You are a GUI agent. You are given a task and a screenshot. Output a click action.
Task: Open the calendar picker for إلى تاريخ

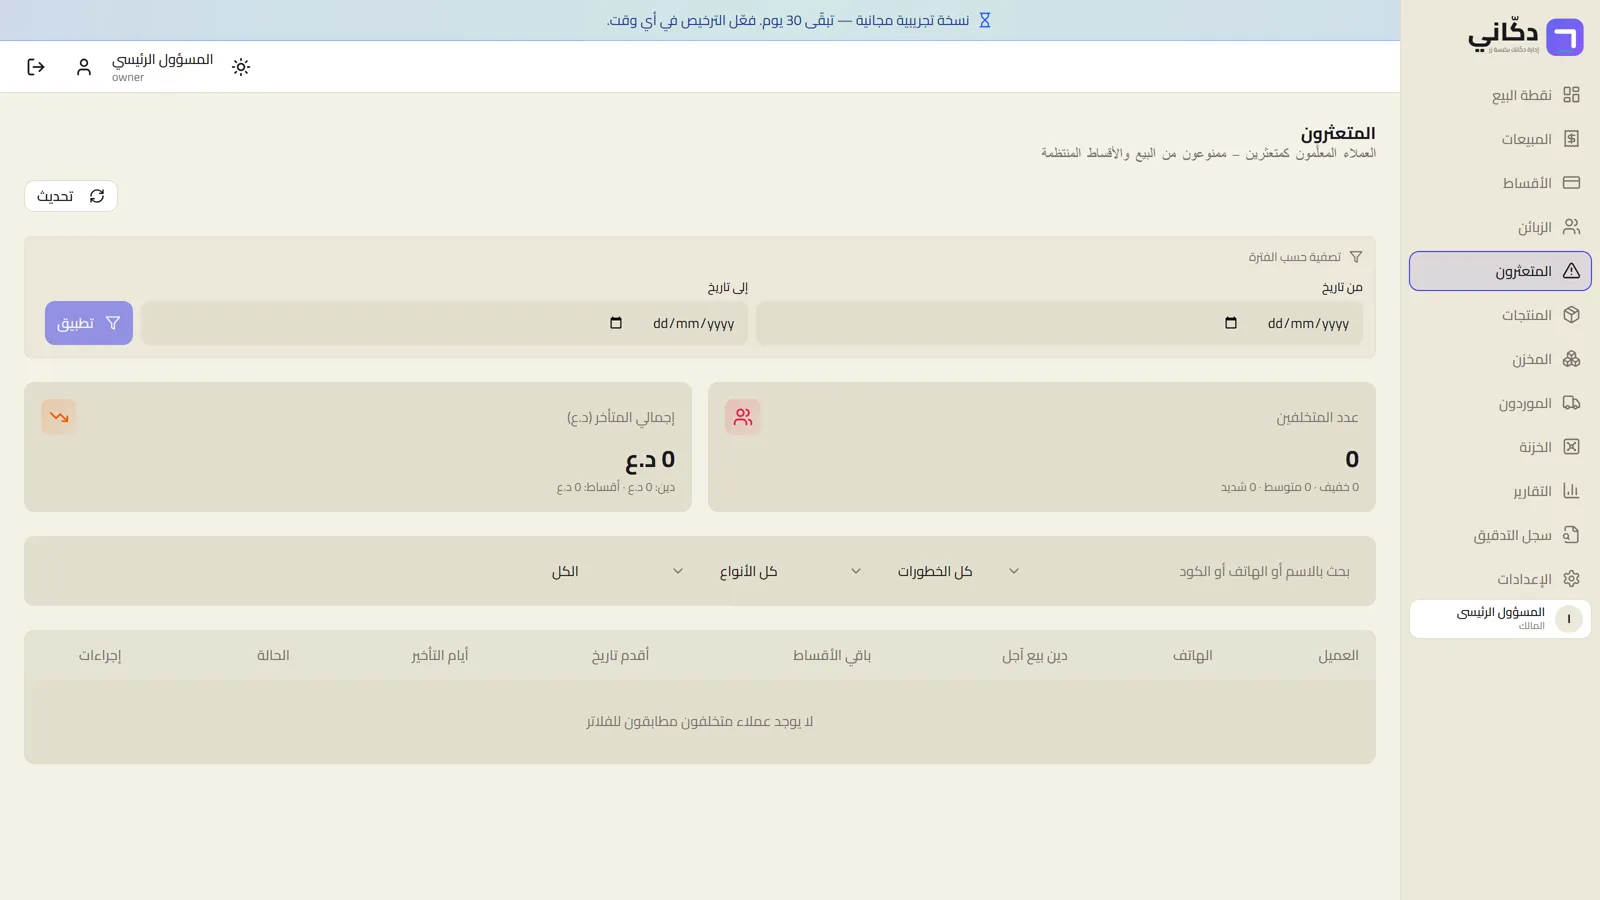pos(616,323)
